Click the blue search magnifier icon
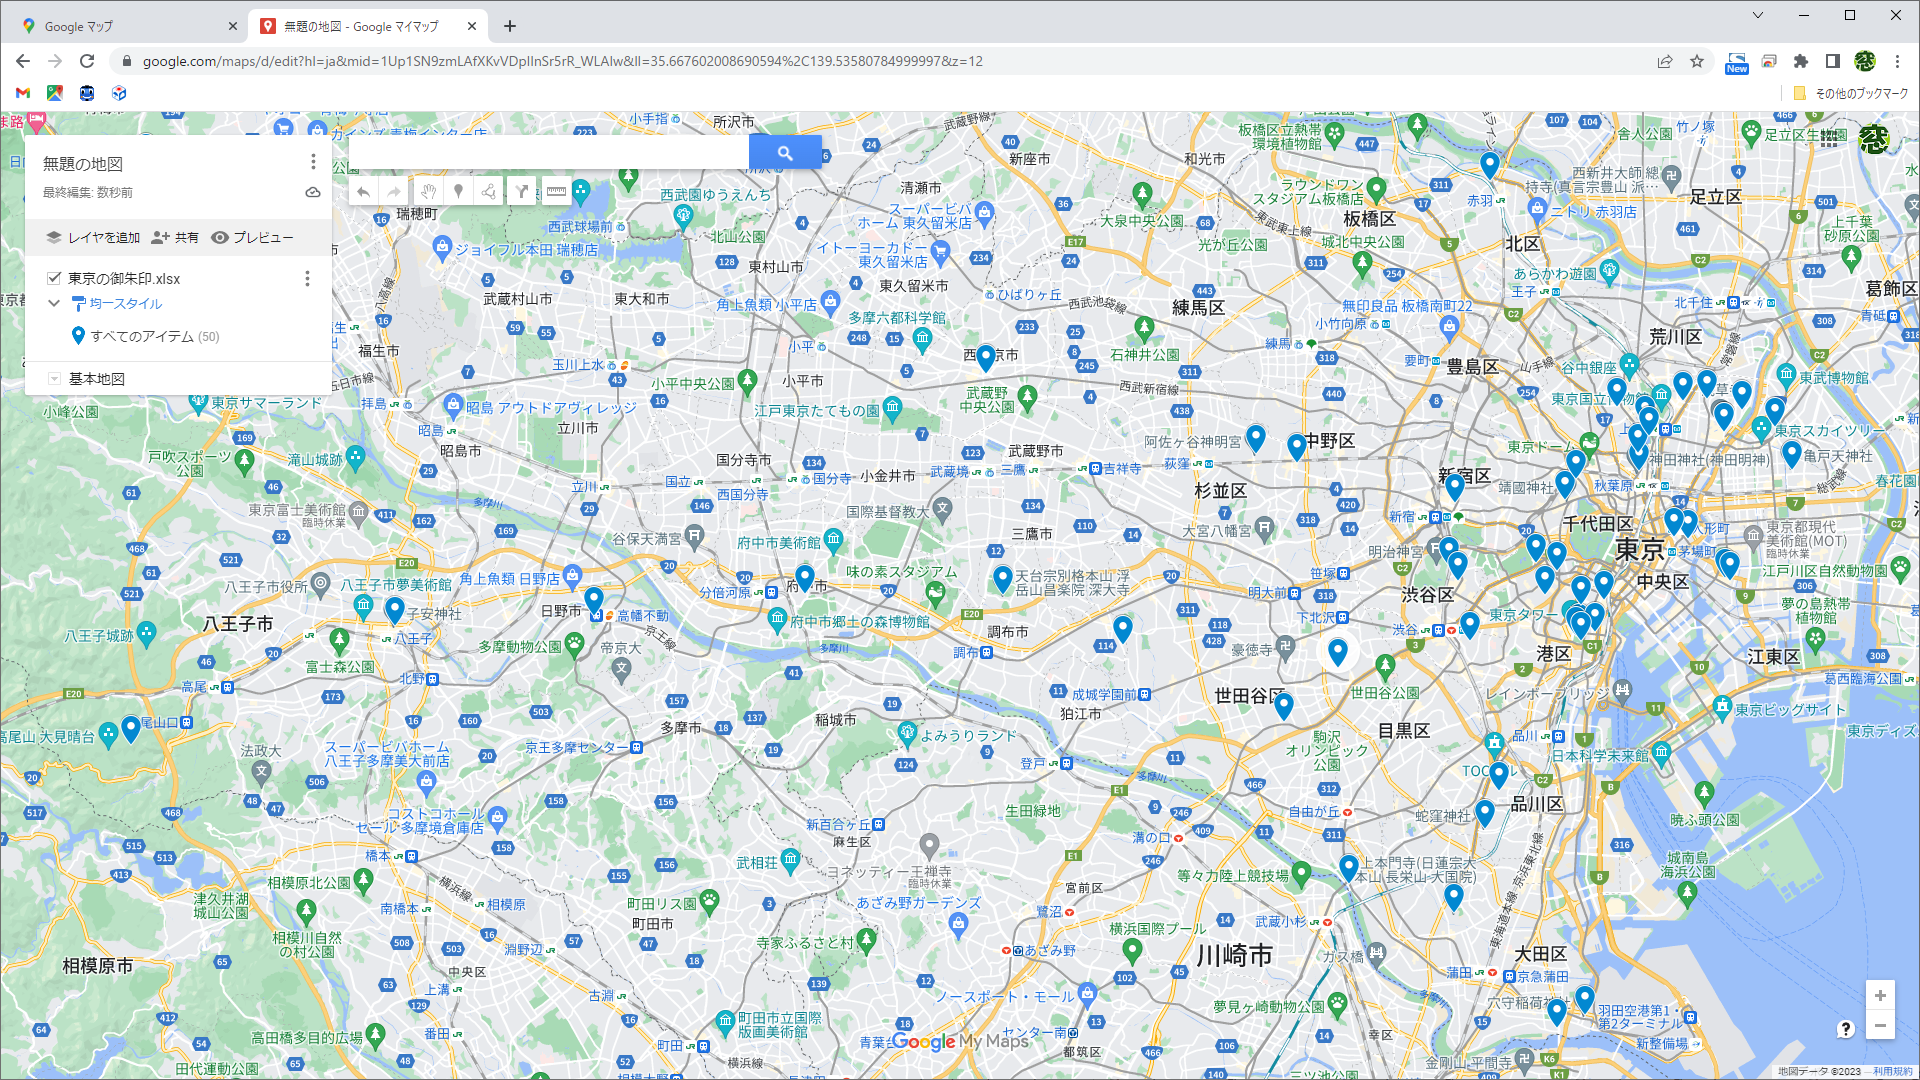 (784, 152)
